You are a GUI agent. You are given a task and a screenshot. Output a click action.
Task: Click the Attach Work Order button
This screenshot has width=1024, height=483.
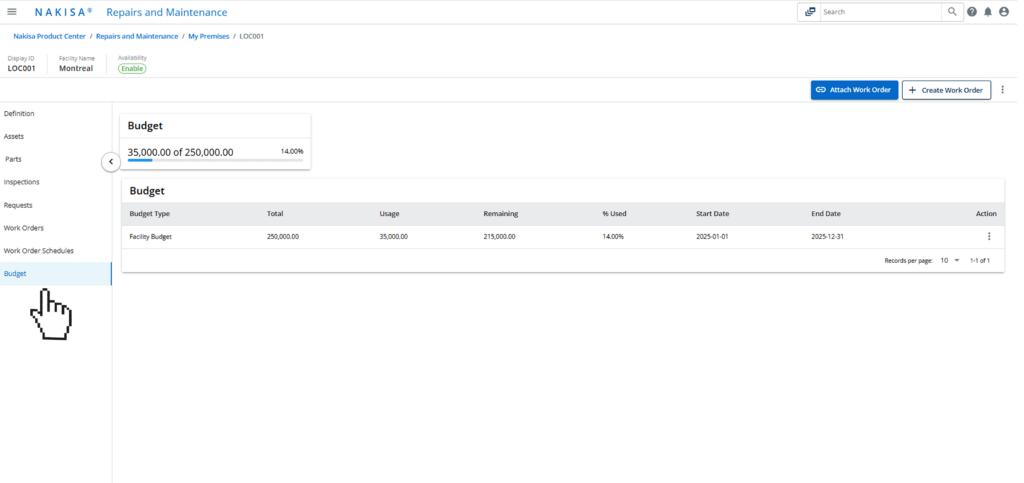(x=854, y=90)
